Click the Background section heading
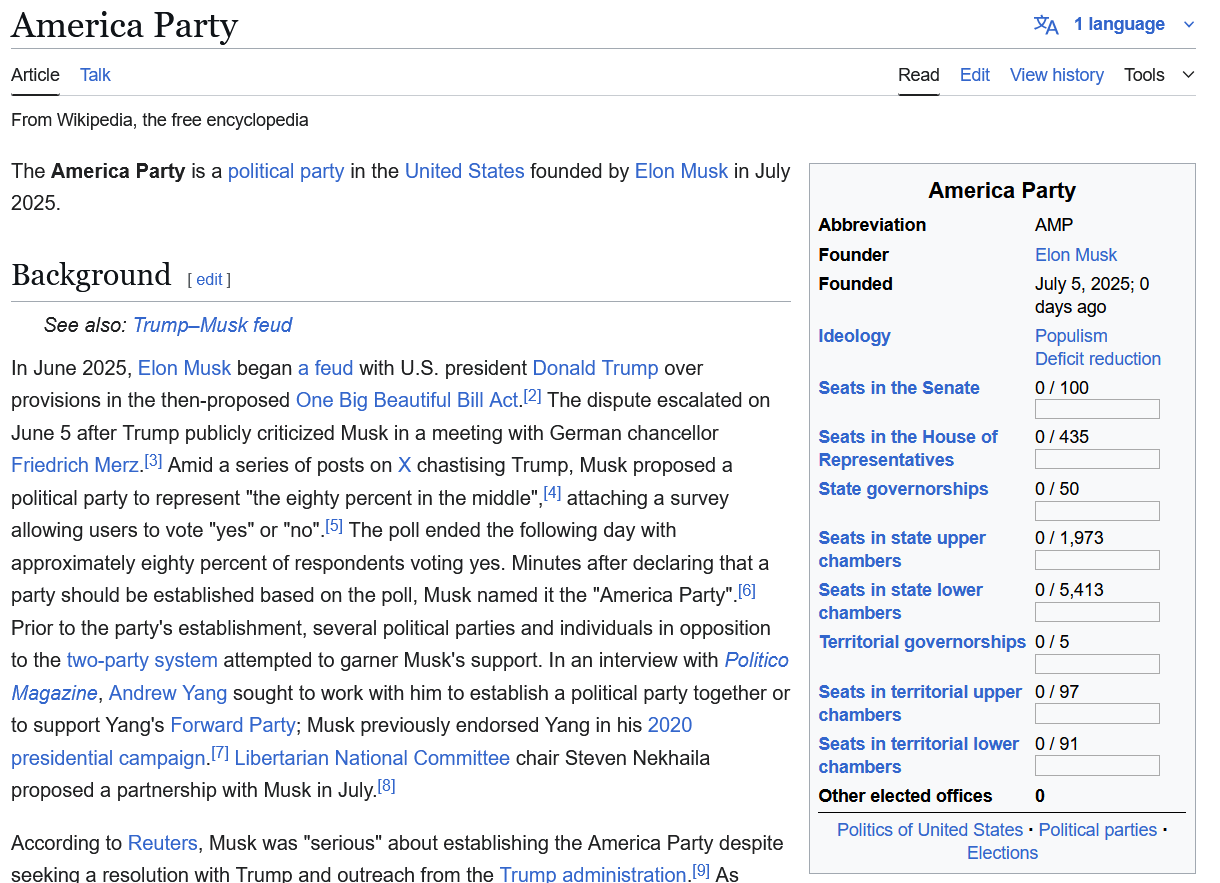 click(x=91, y=275)
